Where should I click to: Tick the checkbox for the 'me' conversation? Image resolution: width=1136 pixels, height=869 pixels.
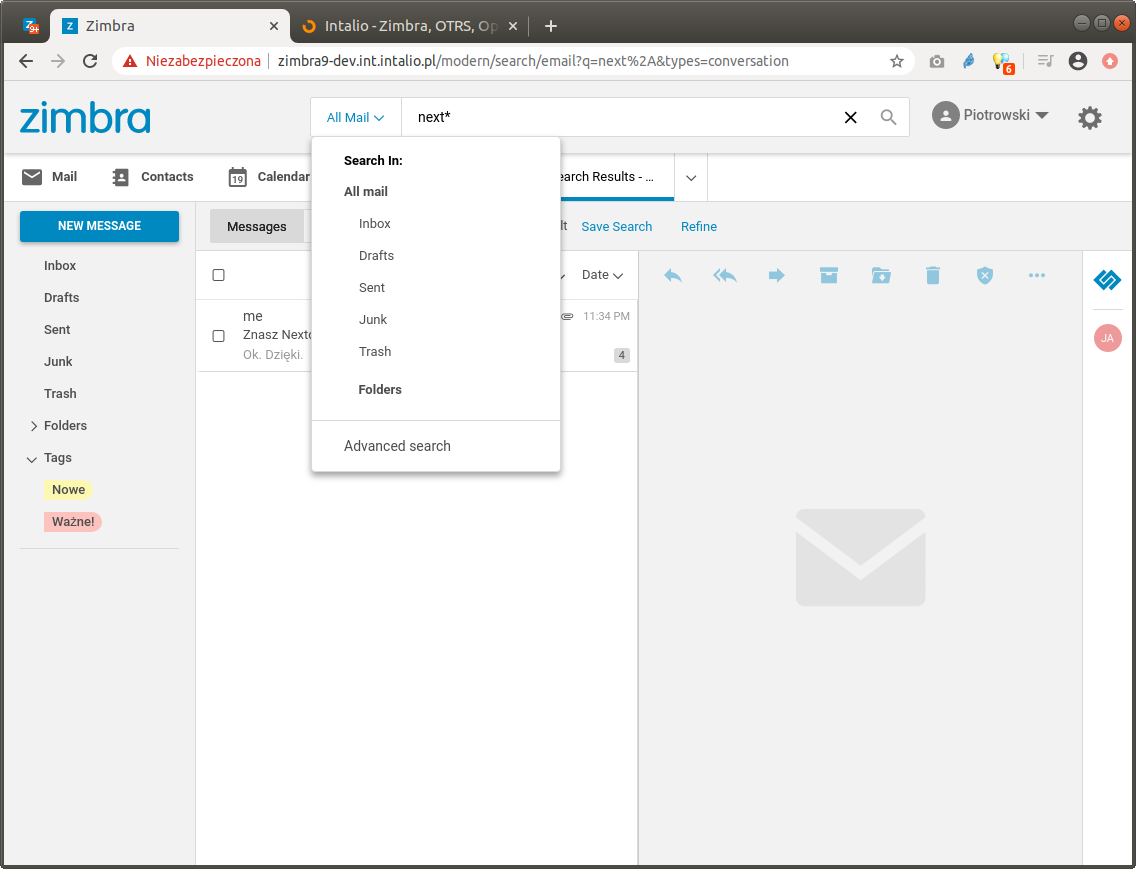(x=219, y=336)
